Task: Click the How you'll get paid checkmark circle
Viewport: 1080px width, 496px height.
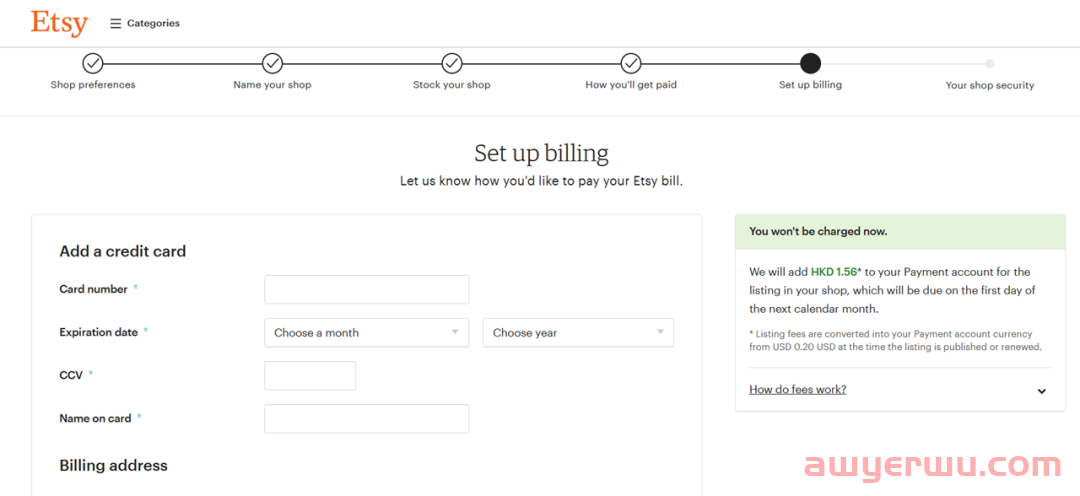Action: (631, 63)
